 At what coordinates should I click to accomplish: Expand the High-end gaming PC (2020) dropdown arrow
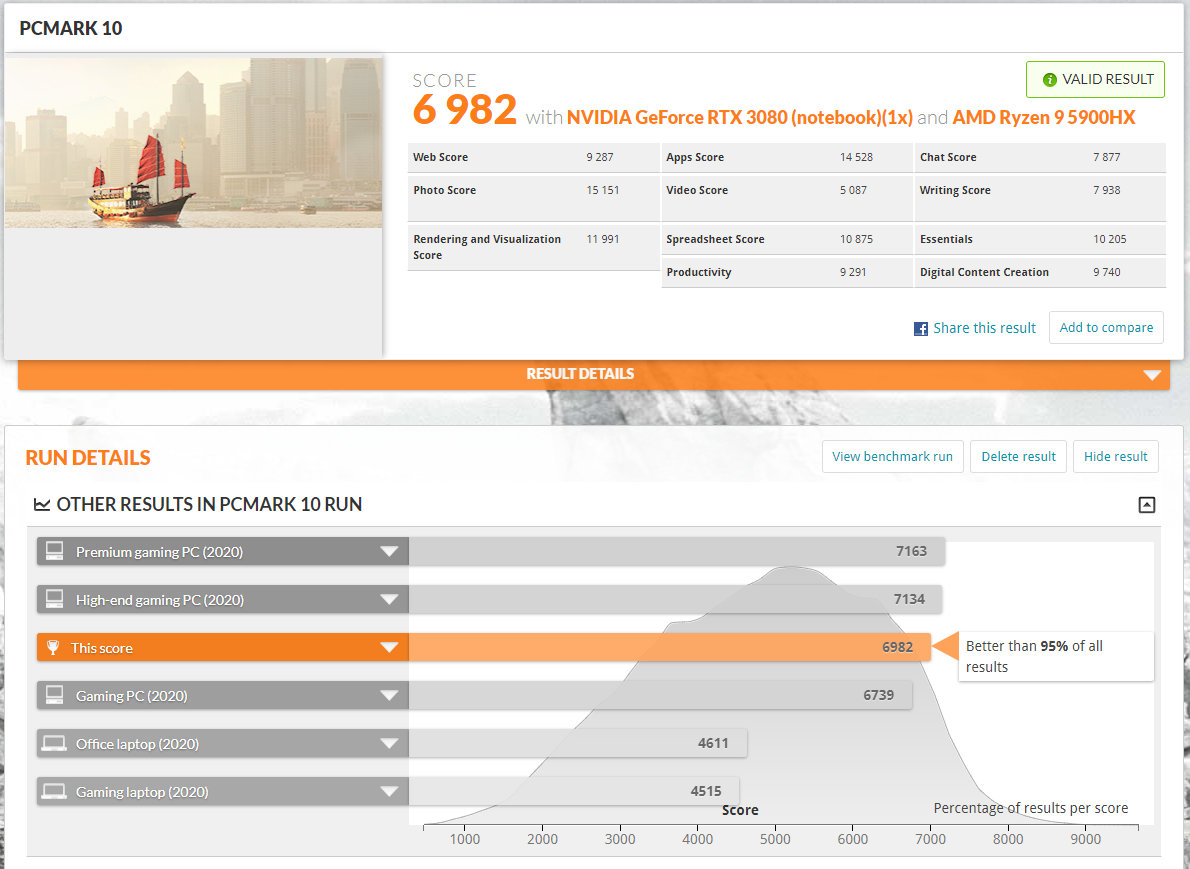coord(389,600)
